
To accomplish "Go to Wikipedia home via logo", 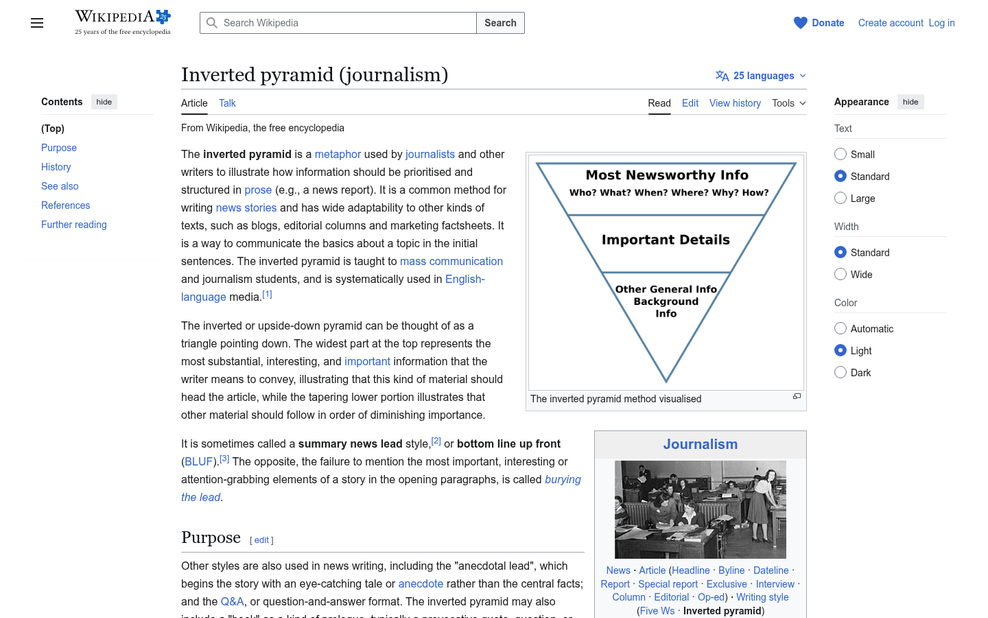I will coord(123,22).
